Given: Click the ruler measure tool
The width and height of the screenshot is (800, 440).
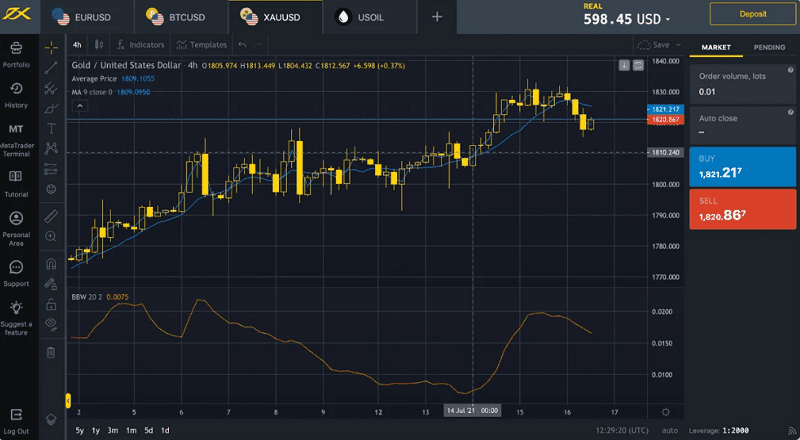Looking at the screenshot, I should point(51,215).
